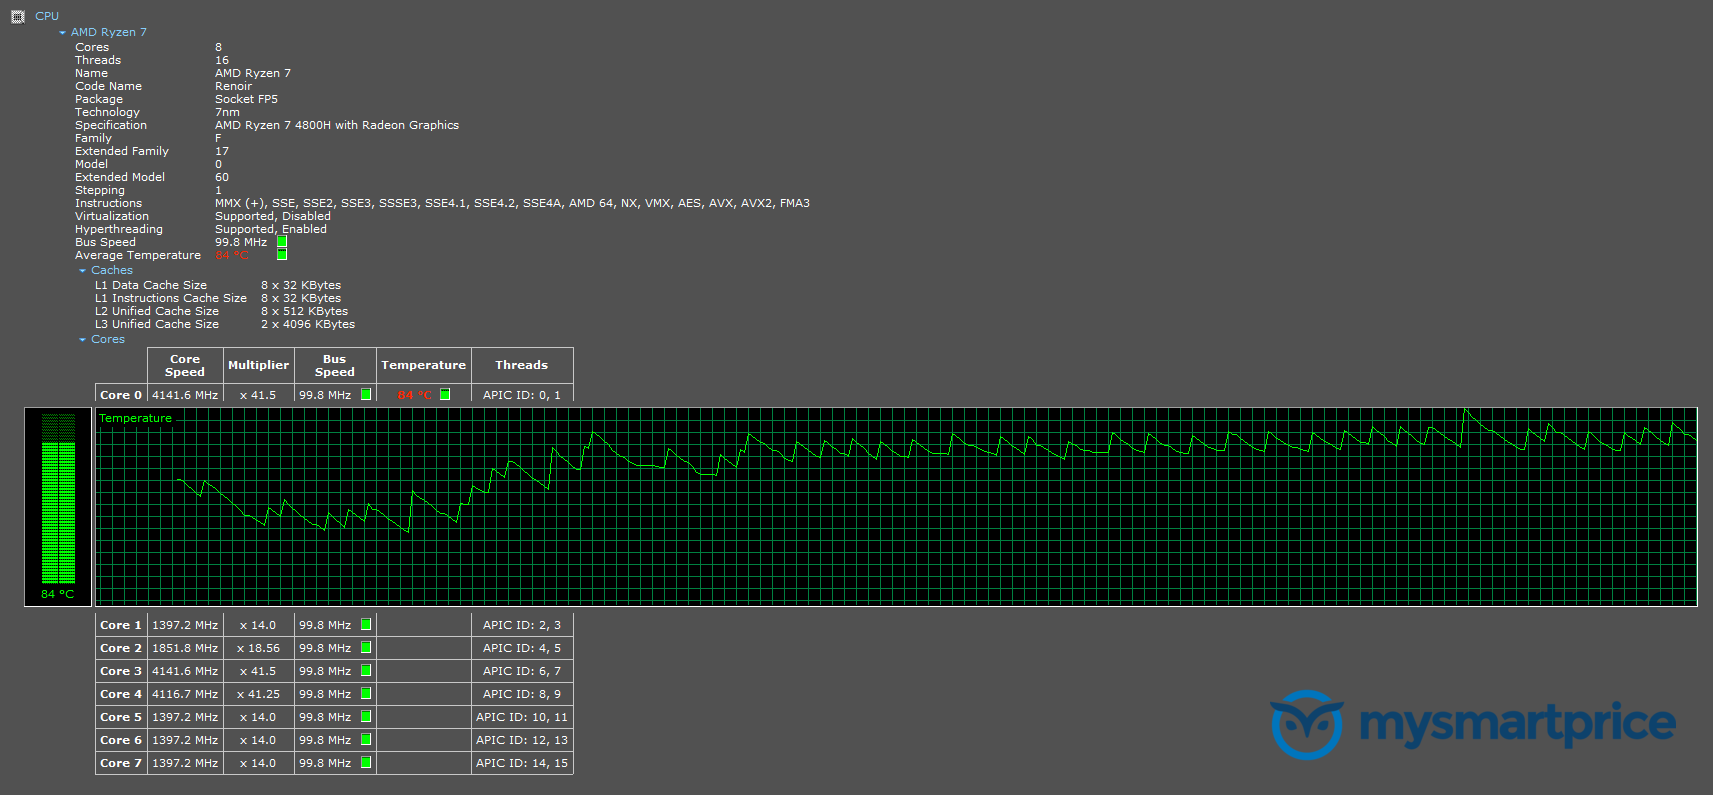The height and width of the screenshot is (795, 1713).
Task: Click the L2 Unified Cache Size row
Action: pos(222,311)
